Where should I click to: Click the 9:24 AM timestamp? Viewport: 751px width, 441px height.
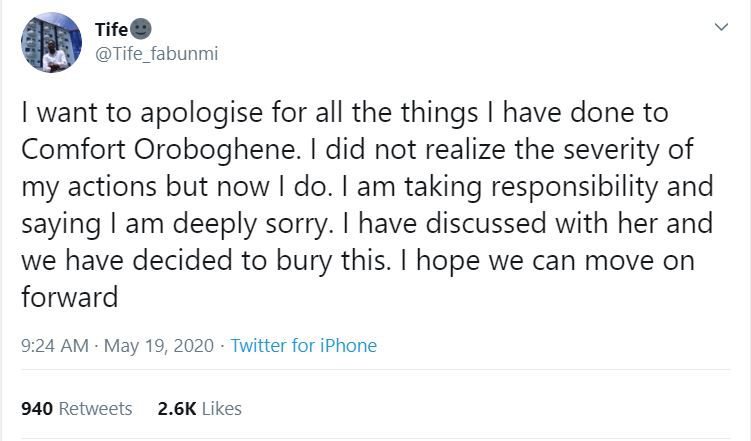(x=55, y=346)
